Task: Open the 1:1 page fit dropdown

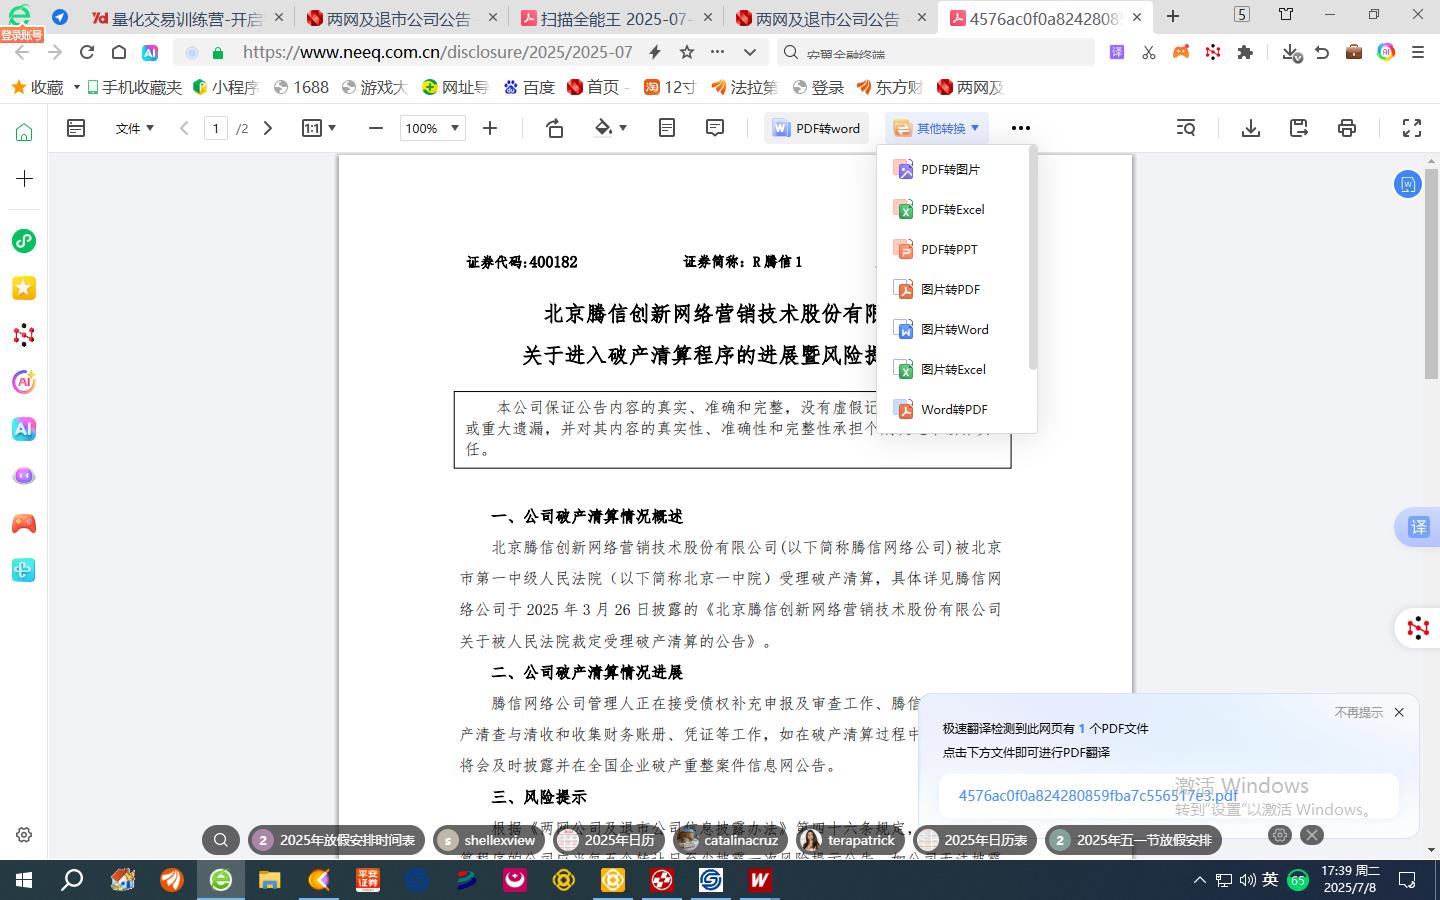Action: [318, 128]
